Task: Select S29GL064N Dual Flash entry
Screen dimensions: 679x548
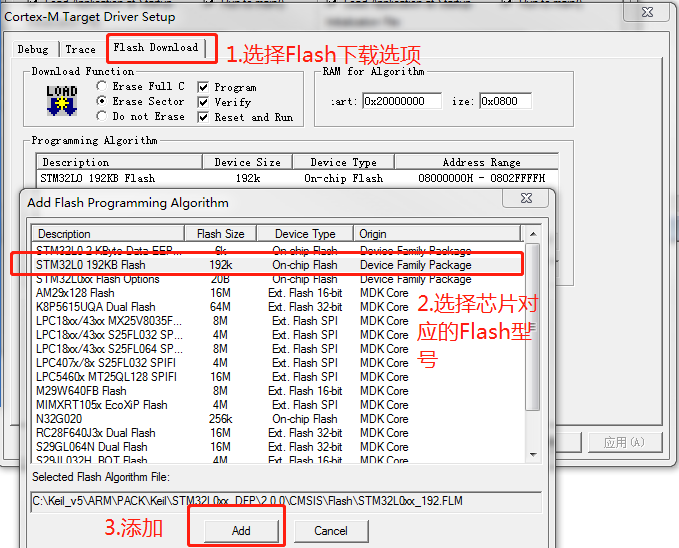Action: tap(277, 447)
